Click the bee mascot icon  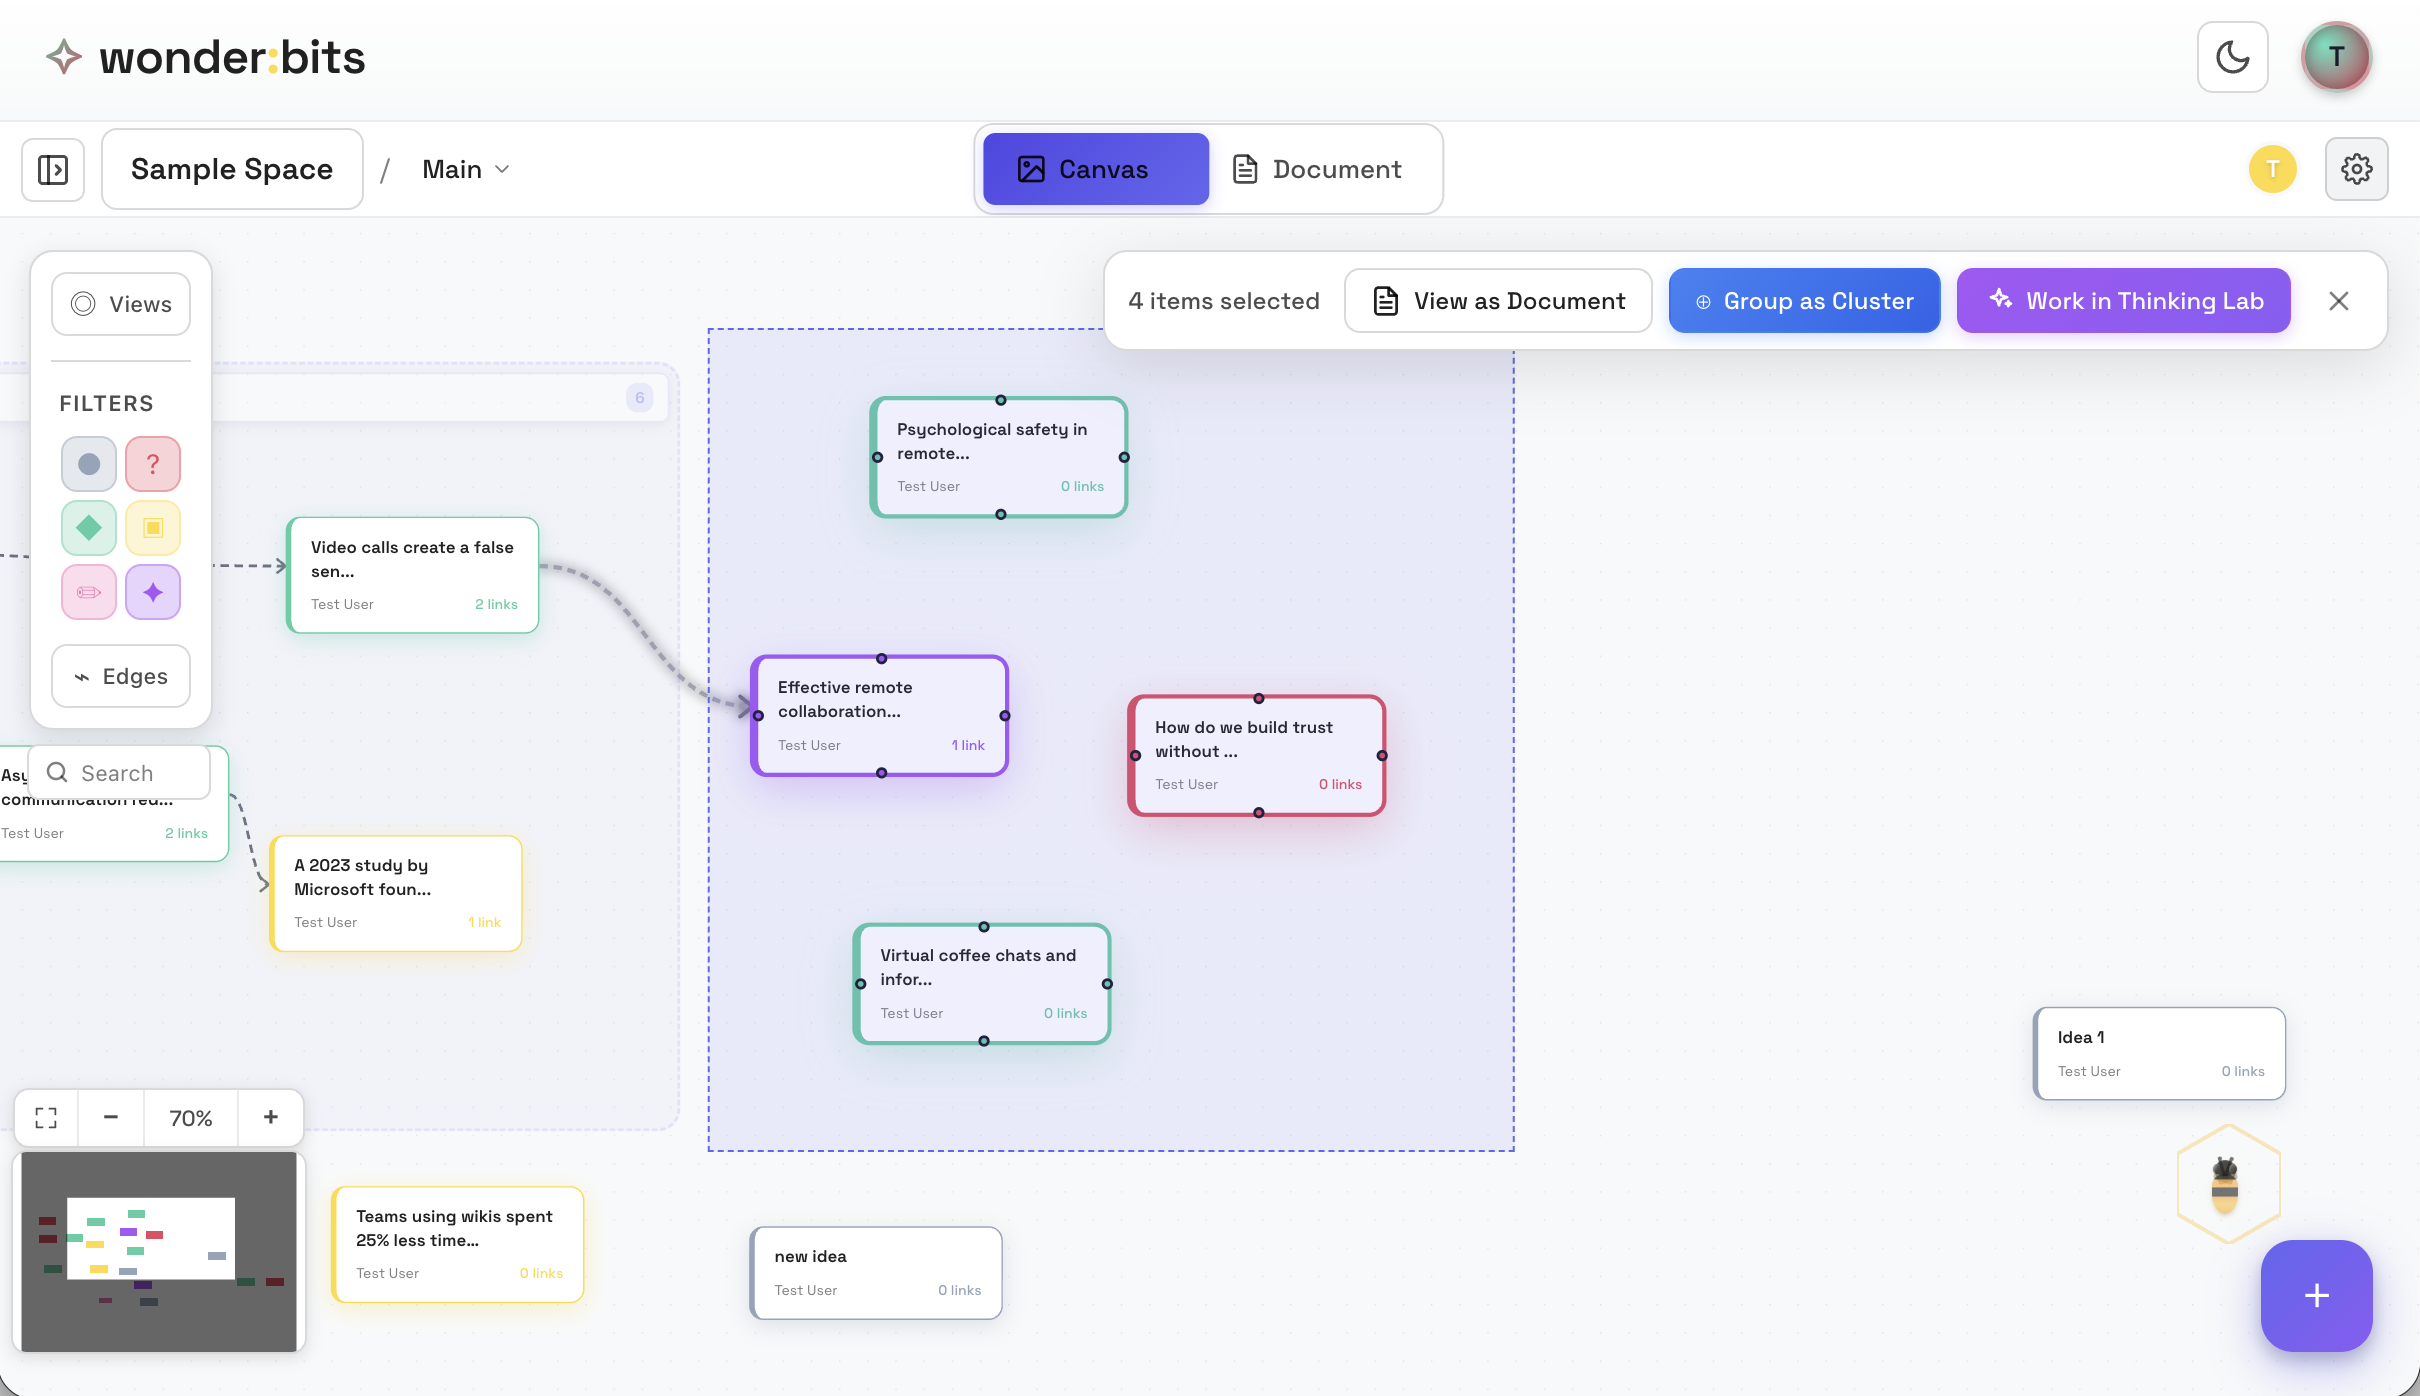[x=2228, y=1185]
